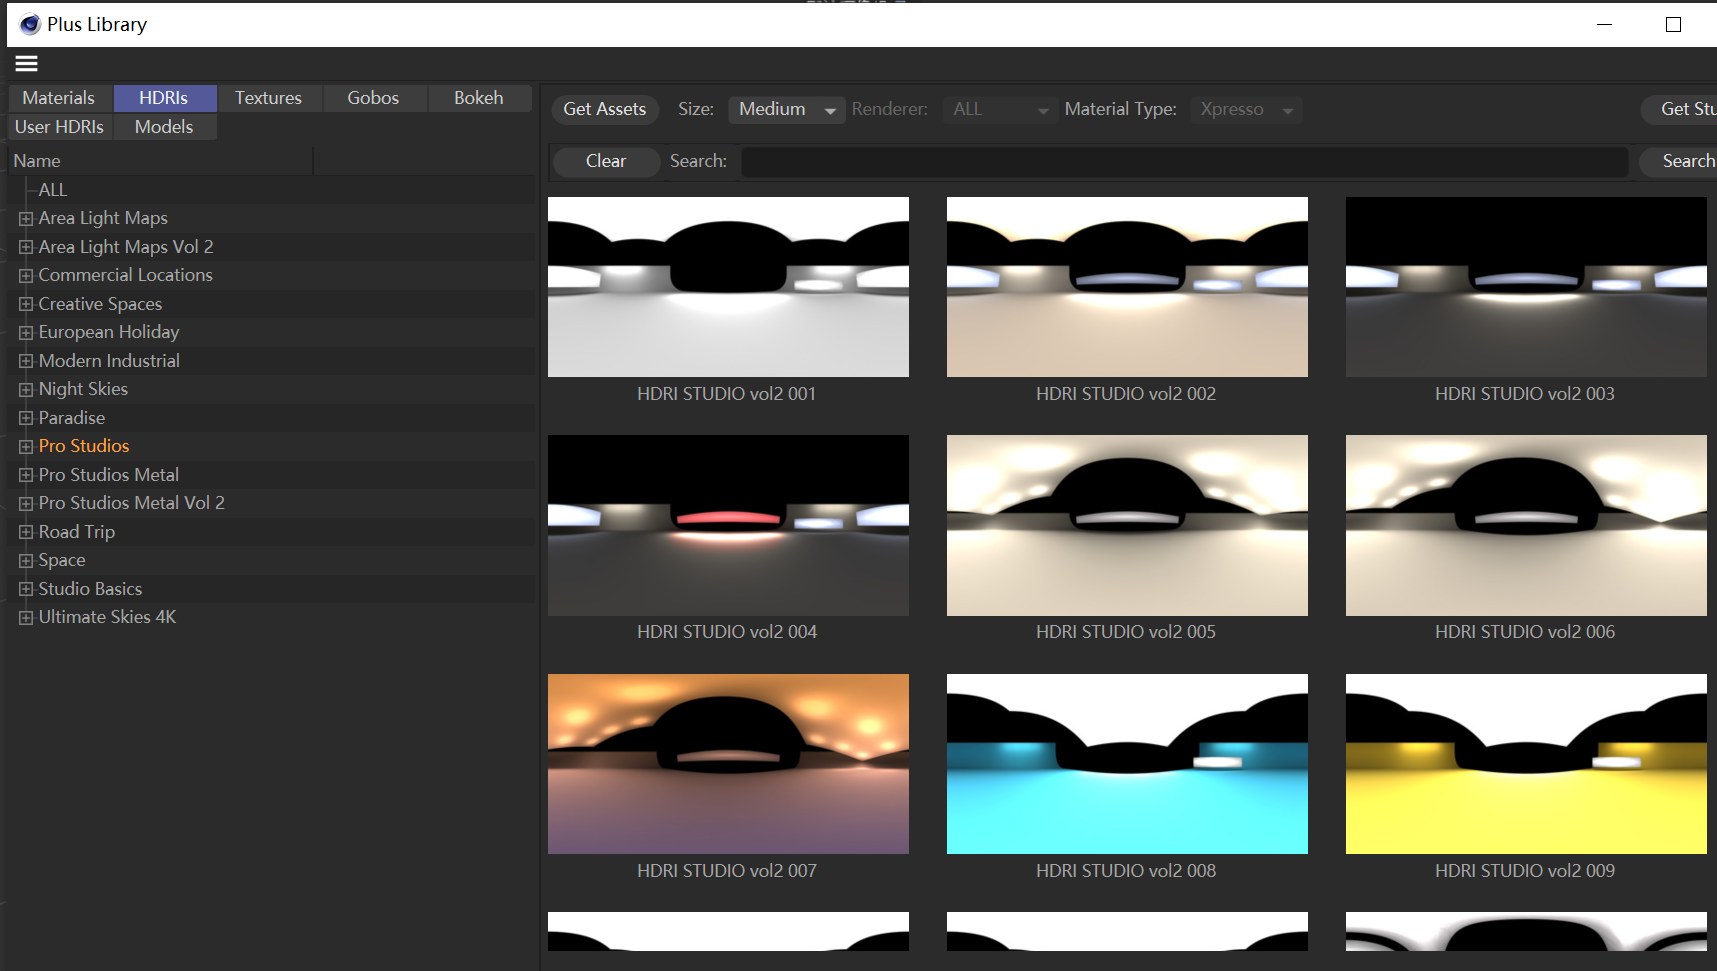
Task: Open the Renderer dropdown showing ALL
Action: tap(999, 109)
